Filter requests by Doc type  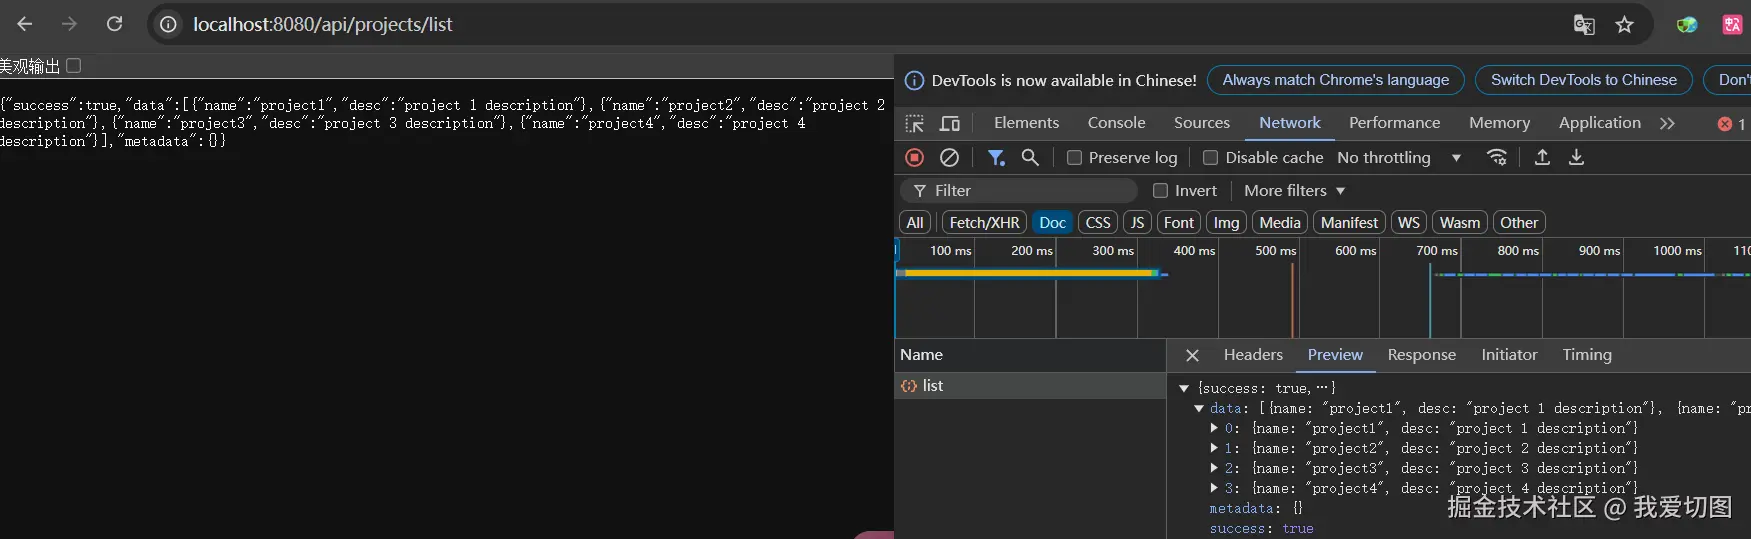pyautogui.click(x=1052, y=223)
